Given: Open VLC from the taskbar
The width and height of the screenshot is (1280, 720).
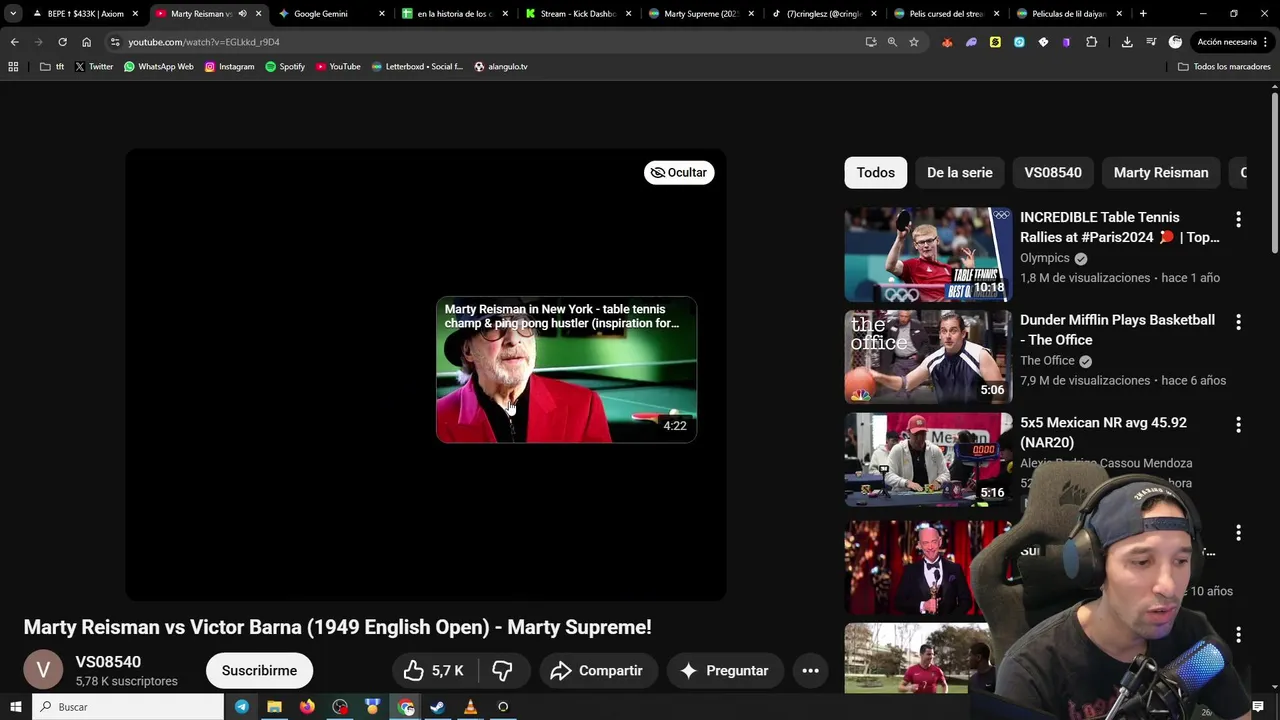Looking at the screenshot, I should coord(470,707).
